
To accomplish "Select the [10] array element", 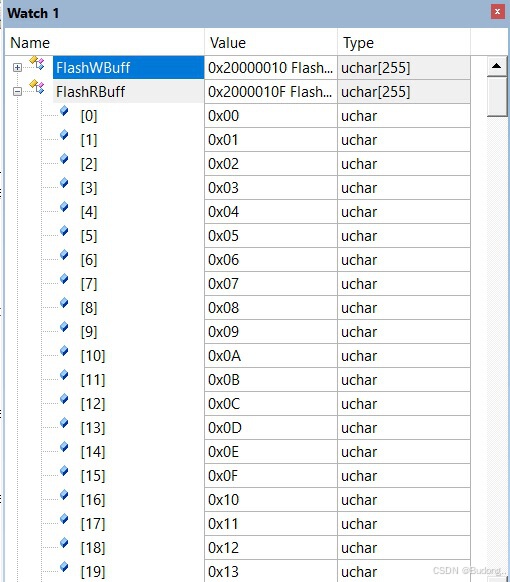I will coord(93,356).
